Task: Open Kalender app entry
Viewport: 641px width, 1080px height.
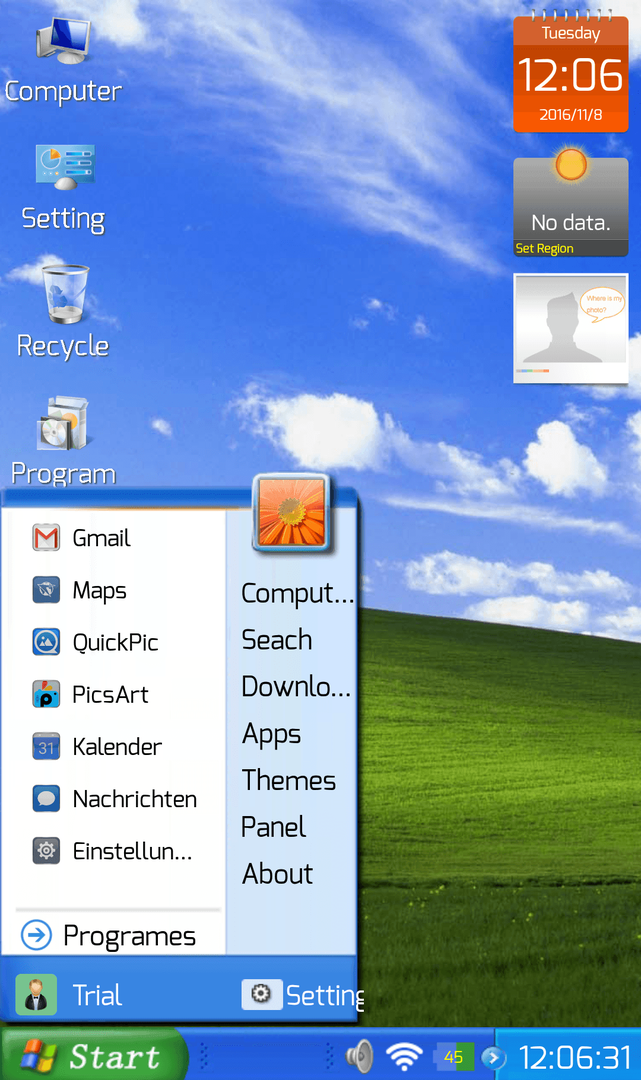Action: coord(97,747)
